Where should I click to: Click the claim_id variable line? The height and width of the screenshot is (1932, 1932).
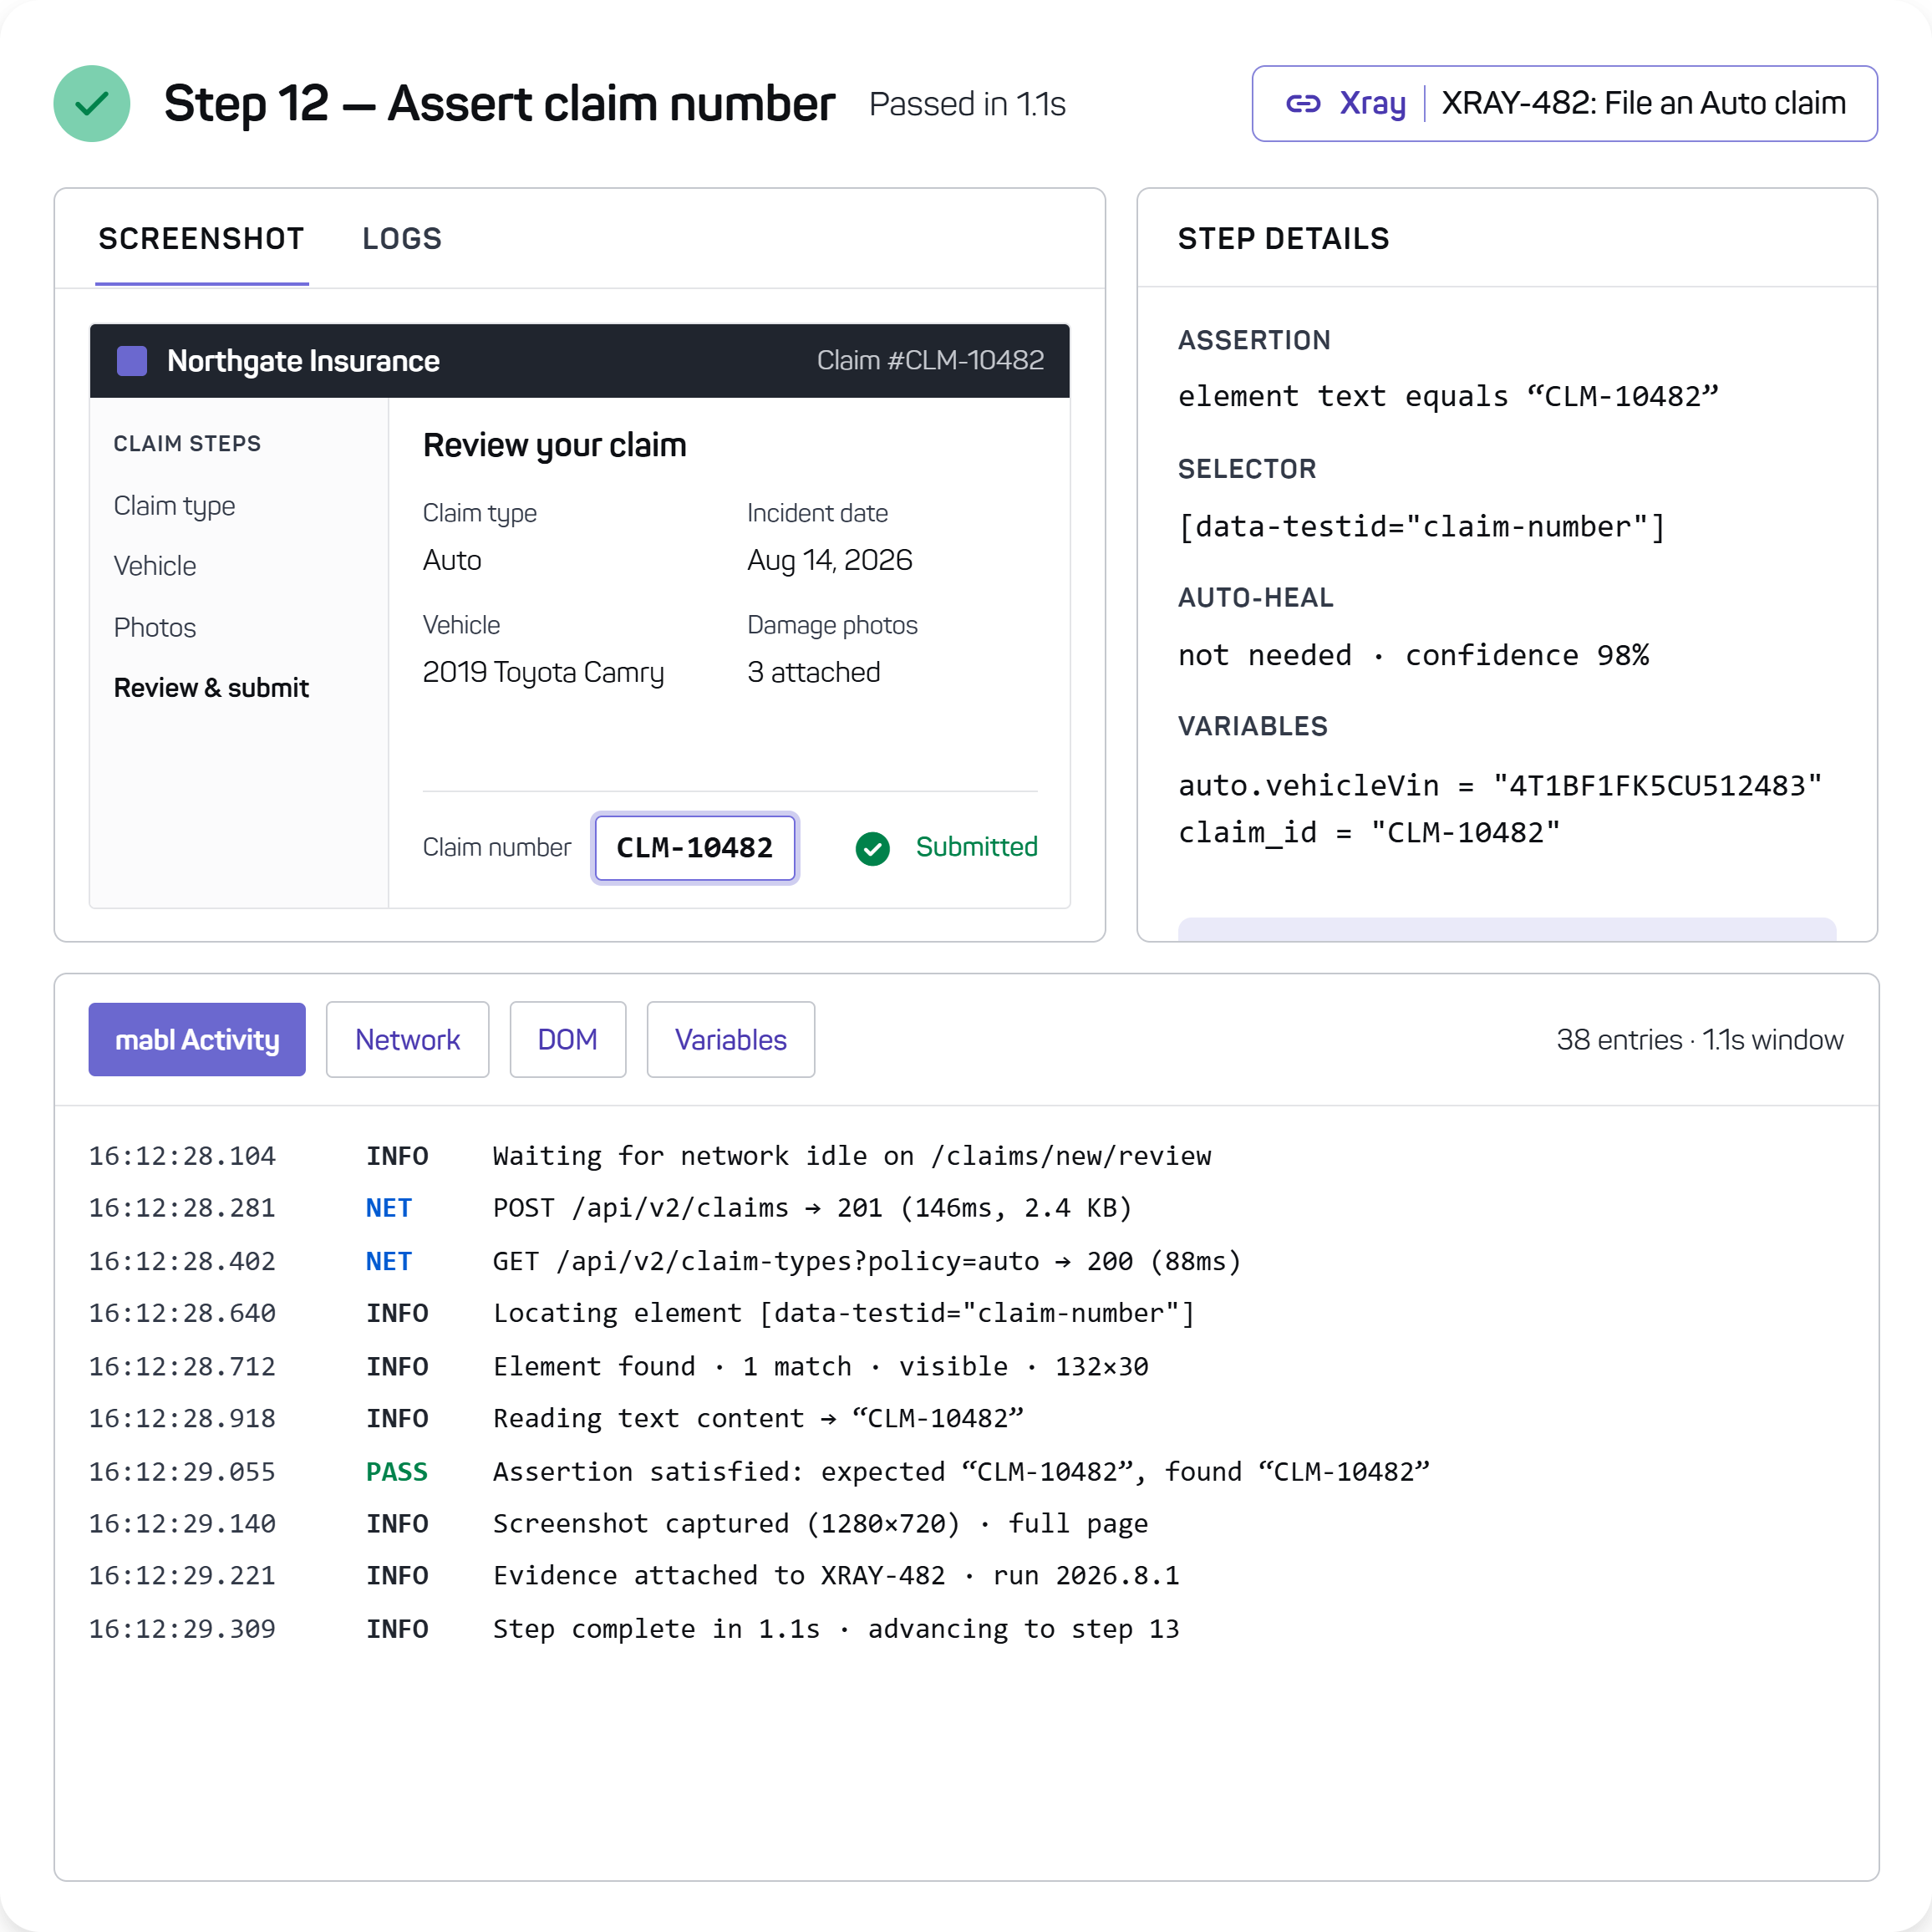click(1369, 833)
